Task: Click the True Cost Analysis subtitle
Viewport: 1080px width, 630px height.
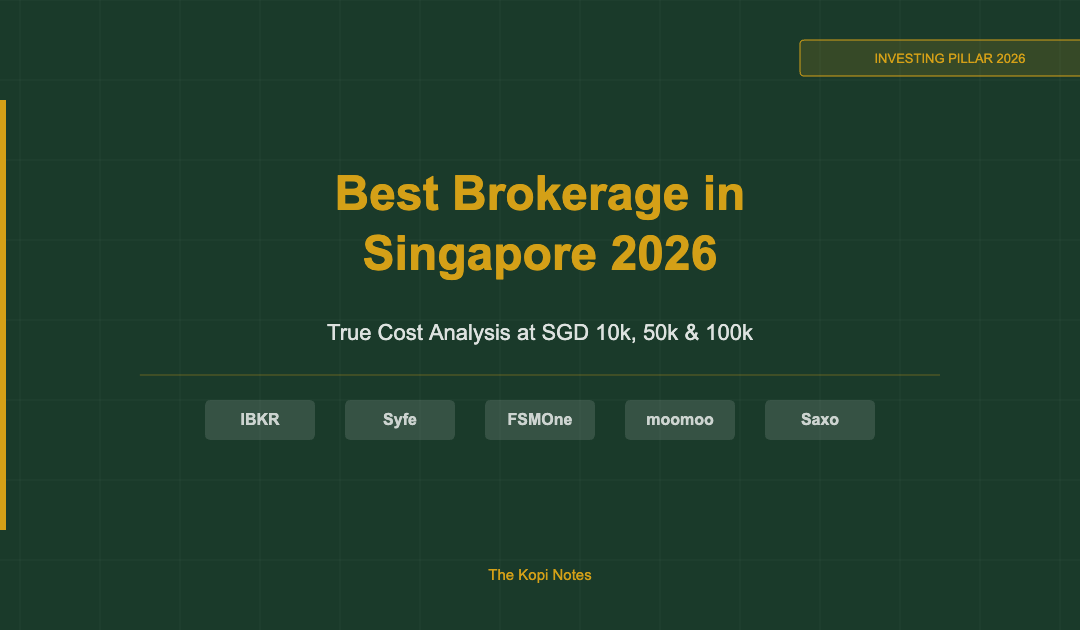Action: point(540,333)
